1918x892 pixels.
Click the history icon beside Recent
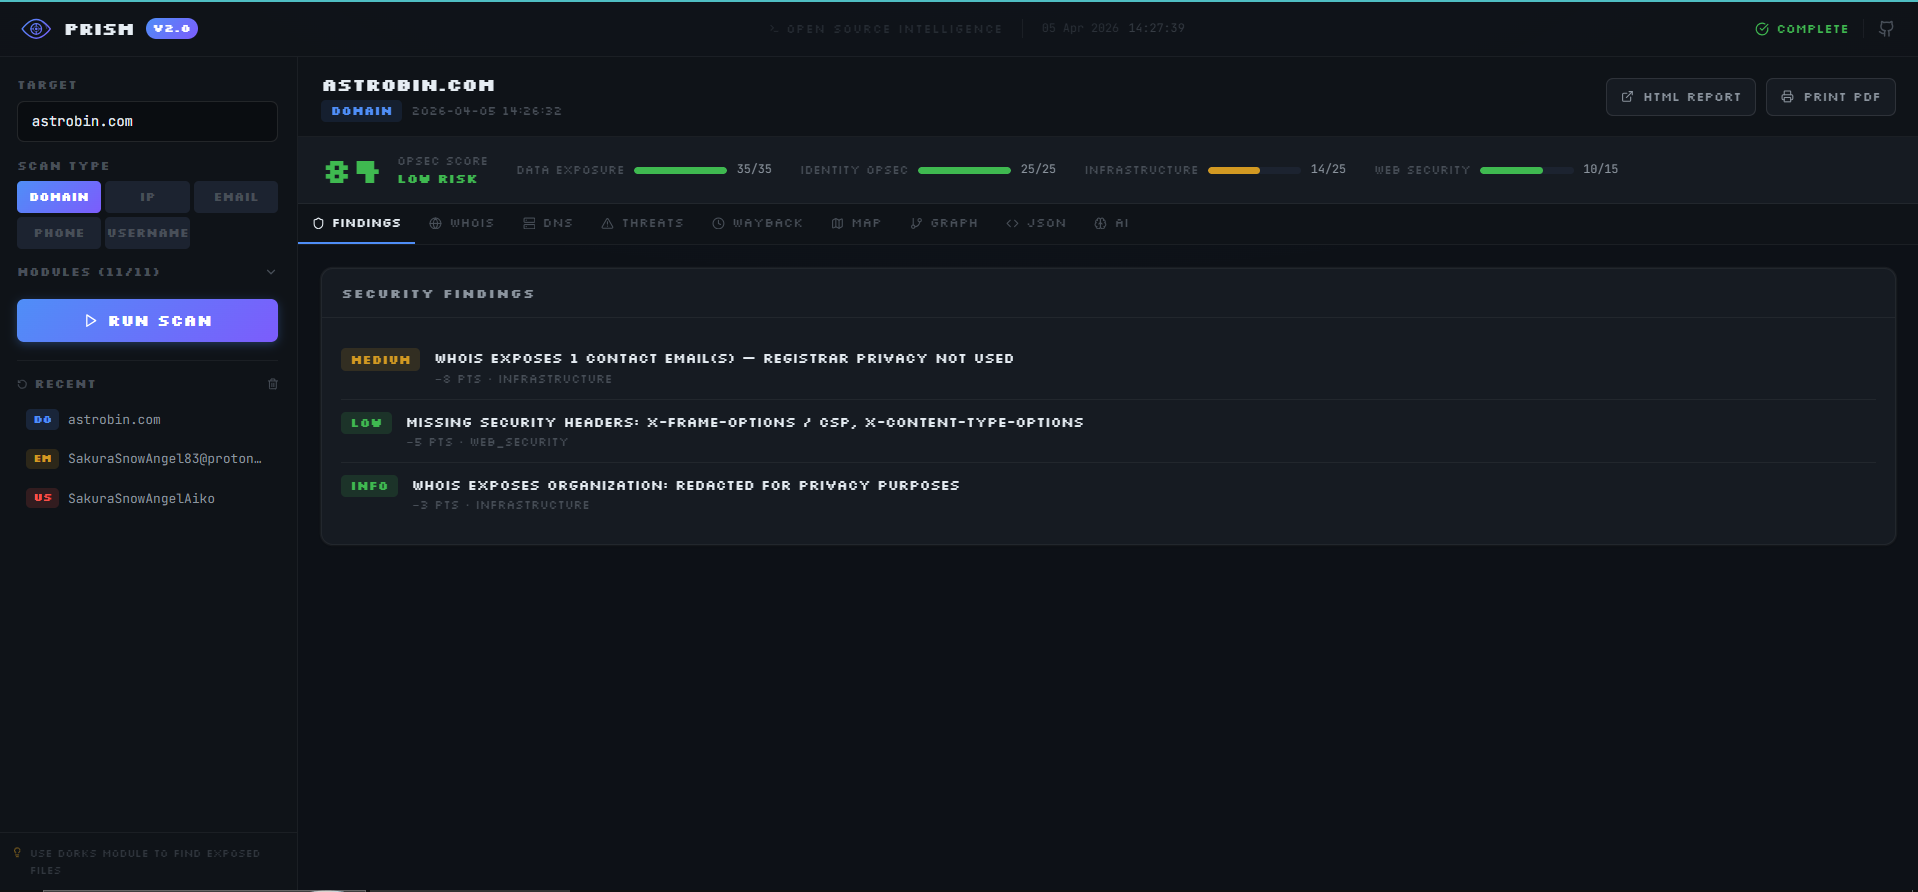[x=23, y=384]
